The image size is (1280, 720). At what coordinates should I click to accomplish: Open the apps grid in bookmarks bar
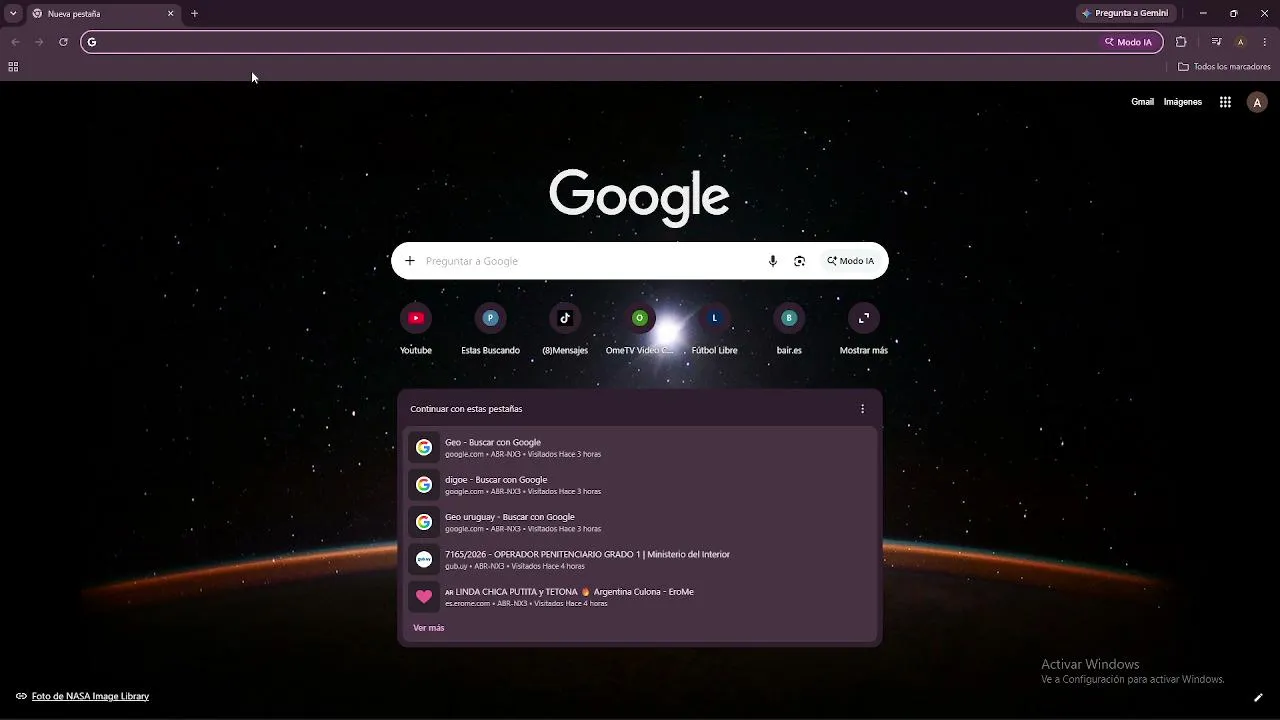[13, 67]
